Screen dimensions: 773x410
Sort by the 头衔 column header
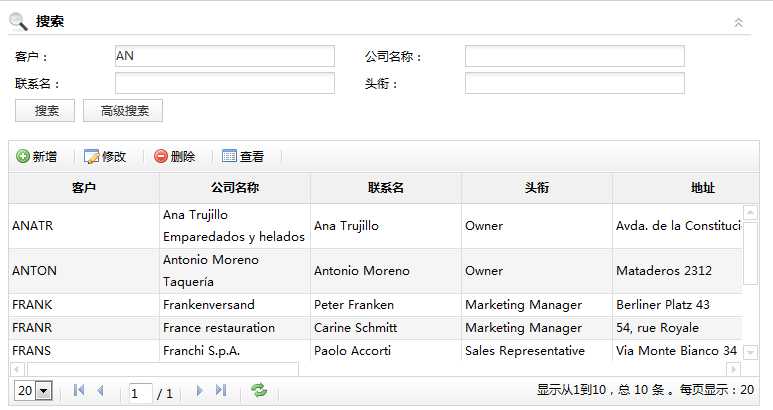pyautogui.click(x=537, y=188)
